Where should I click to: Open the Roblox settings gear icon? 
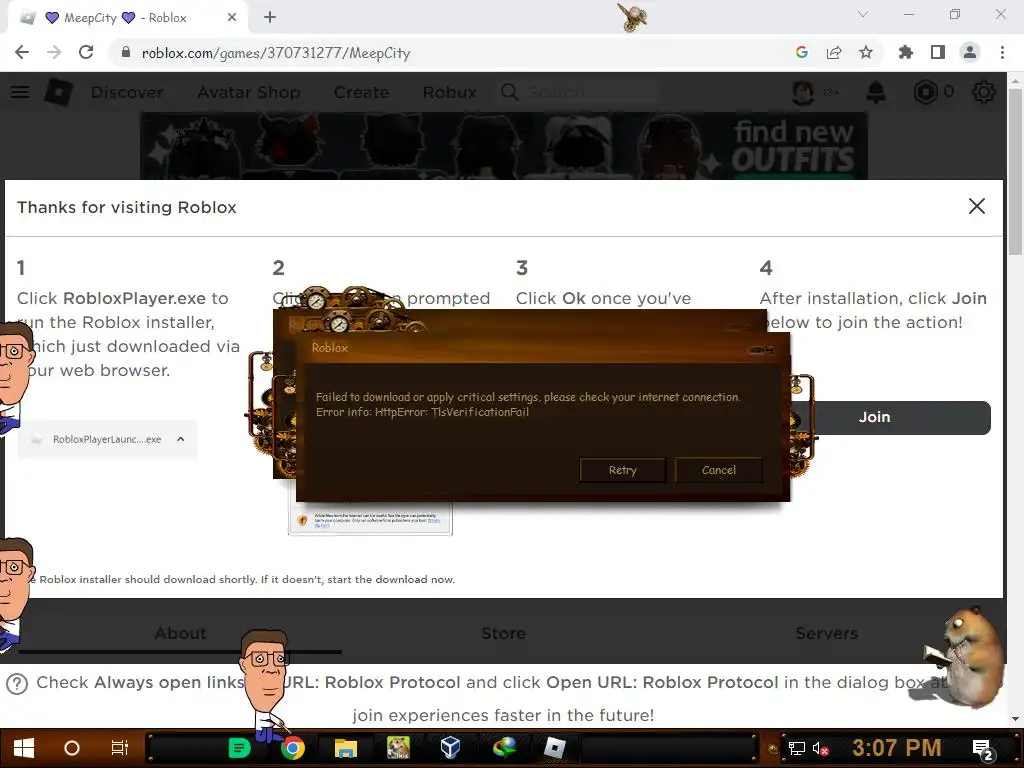[984, 92]
